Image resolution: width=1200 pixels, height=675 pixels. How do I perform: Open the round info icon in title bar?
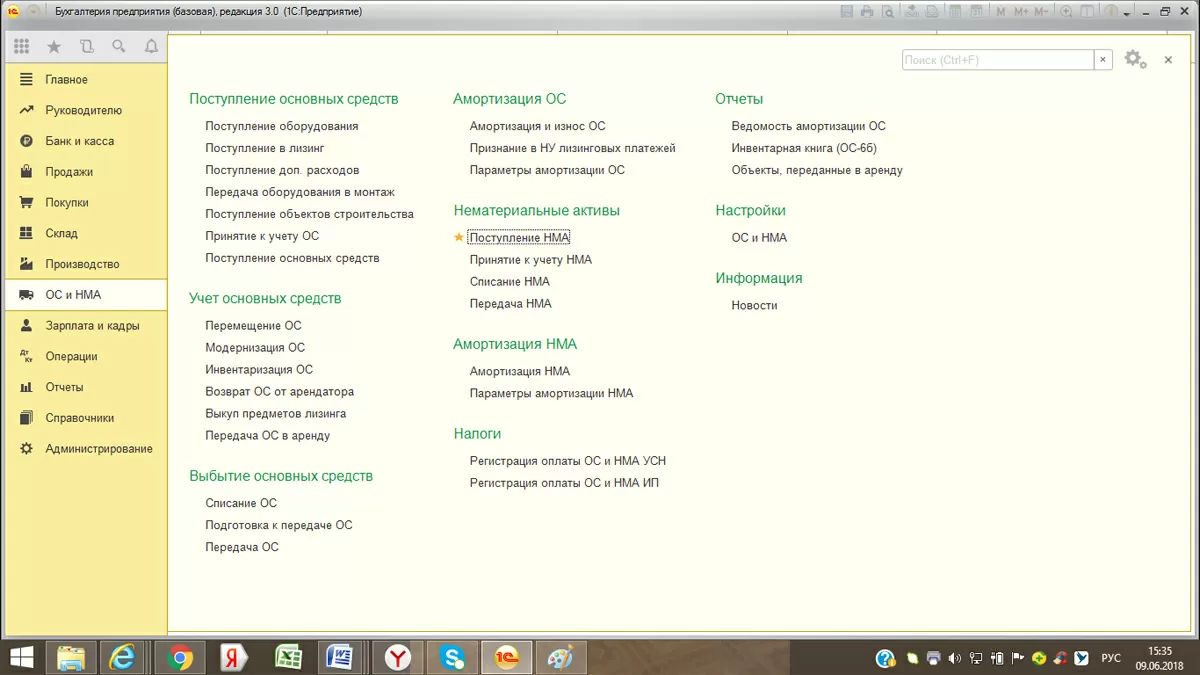(x=1111, y=12)
